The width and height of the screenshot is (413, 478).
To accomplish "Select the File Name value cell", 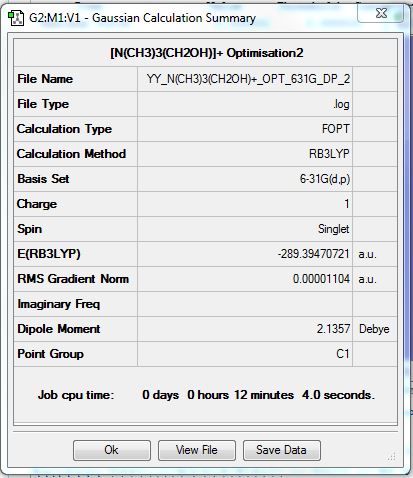I will click(245, 79).
